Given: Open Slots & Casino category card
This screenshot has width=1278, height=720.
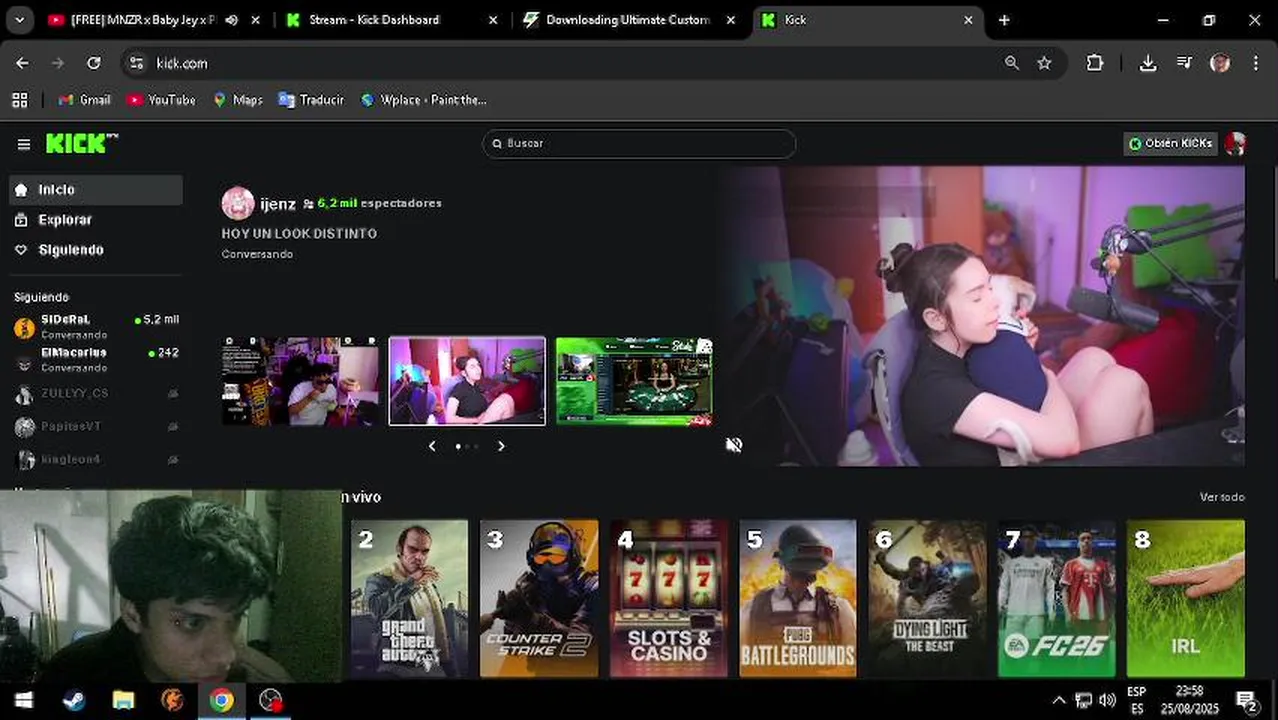Looking at the screenshot, I should coord(668,598).
